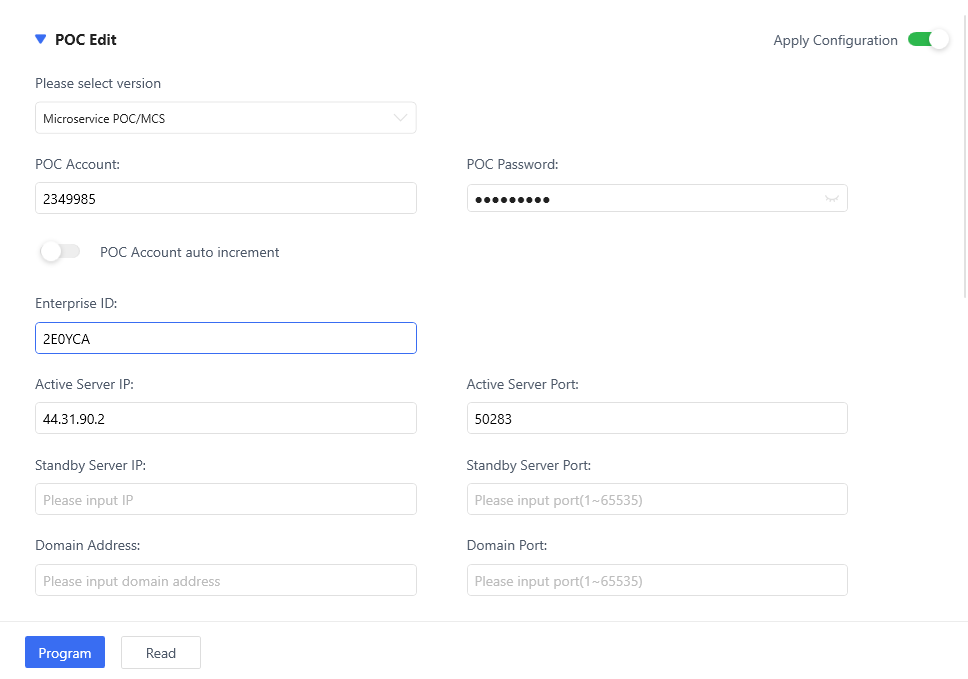The image size is (968, 679).
Task: Click the POC Password field
Action: [640, 199]
